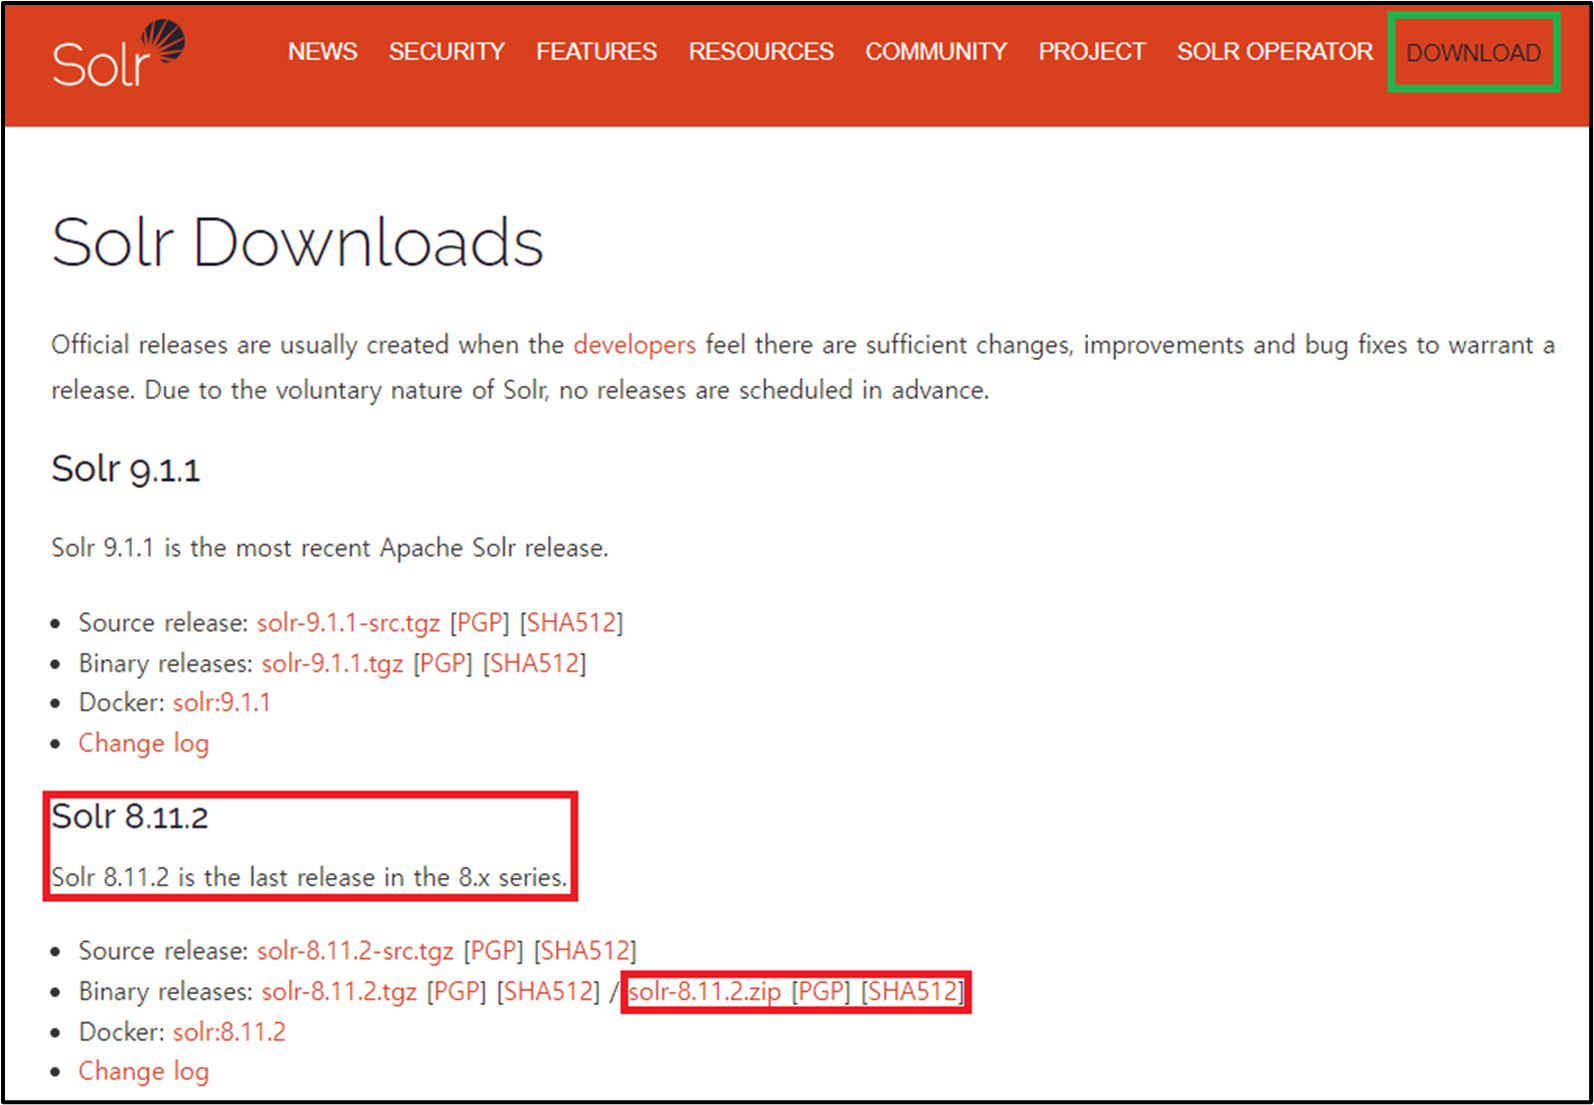Download solr-8.11.2.zip binary release
The image size is (1594, 1105).
click(704, 992)
